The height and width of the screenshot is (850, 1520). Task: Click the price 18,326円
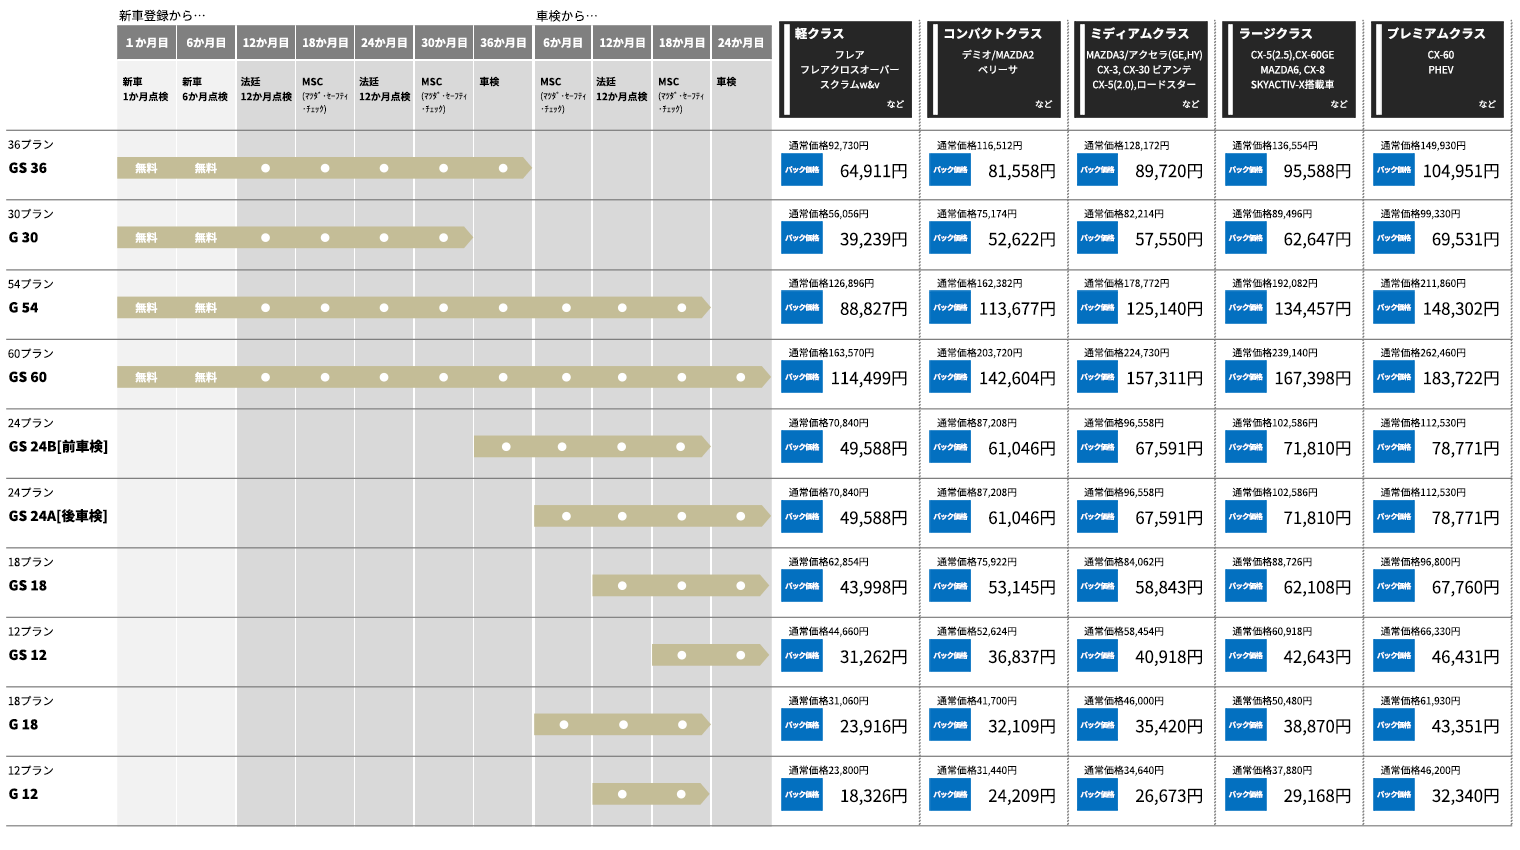pyautogui.click(x=874, y=796)
